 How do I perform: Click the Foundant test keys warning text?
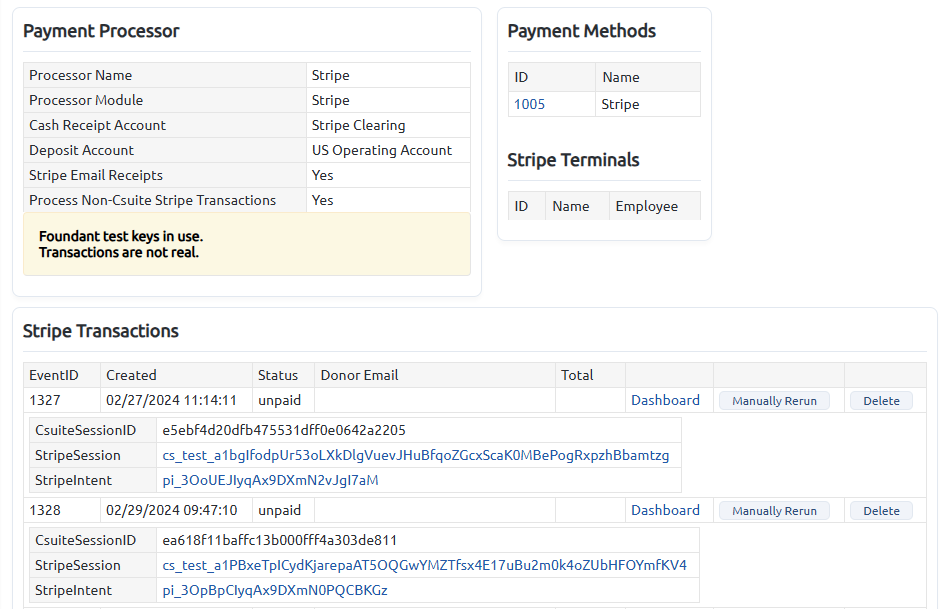pos(121,244)
